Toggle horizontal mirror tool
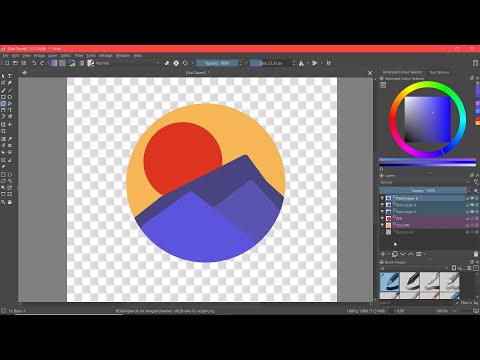The image size is (480, 360). 301,63
